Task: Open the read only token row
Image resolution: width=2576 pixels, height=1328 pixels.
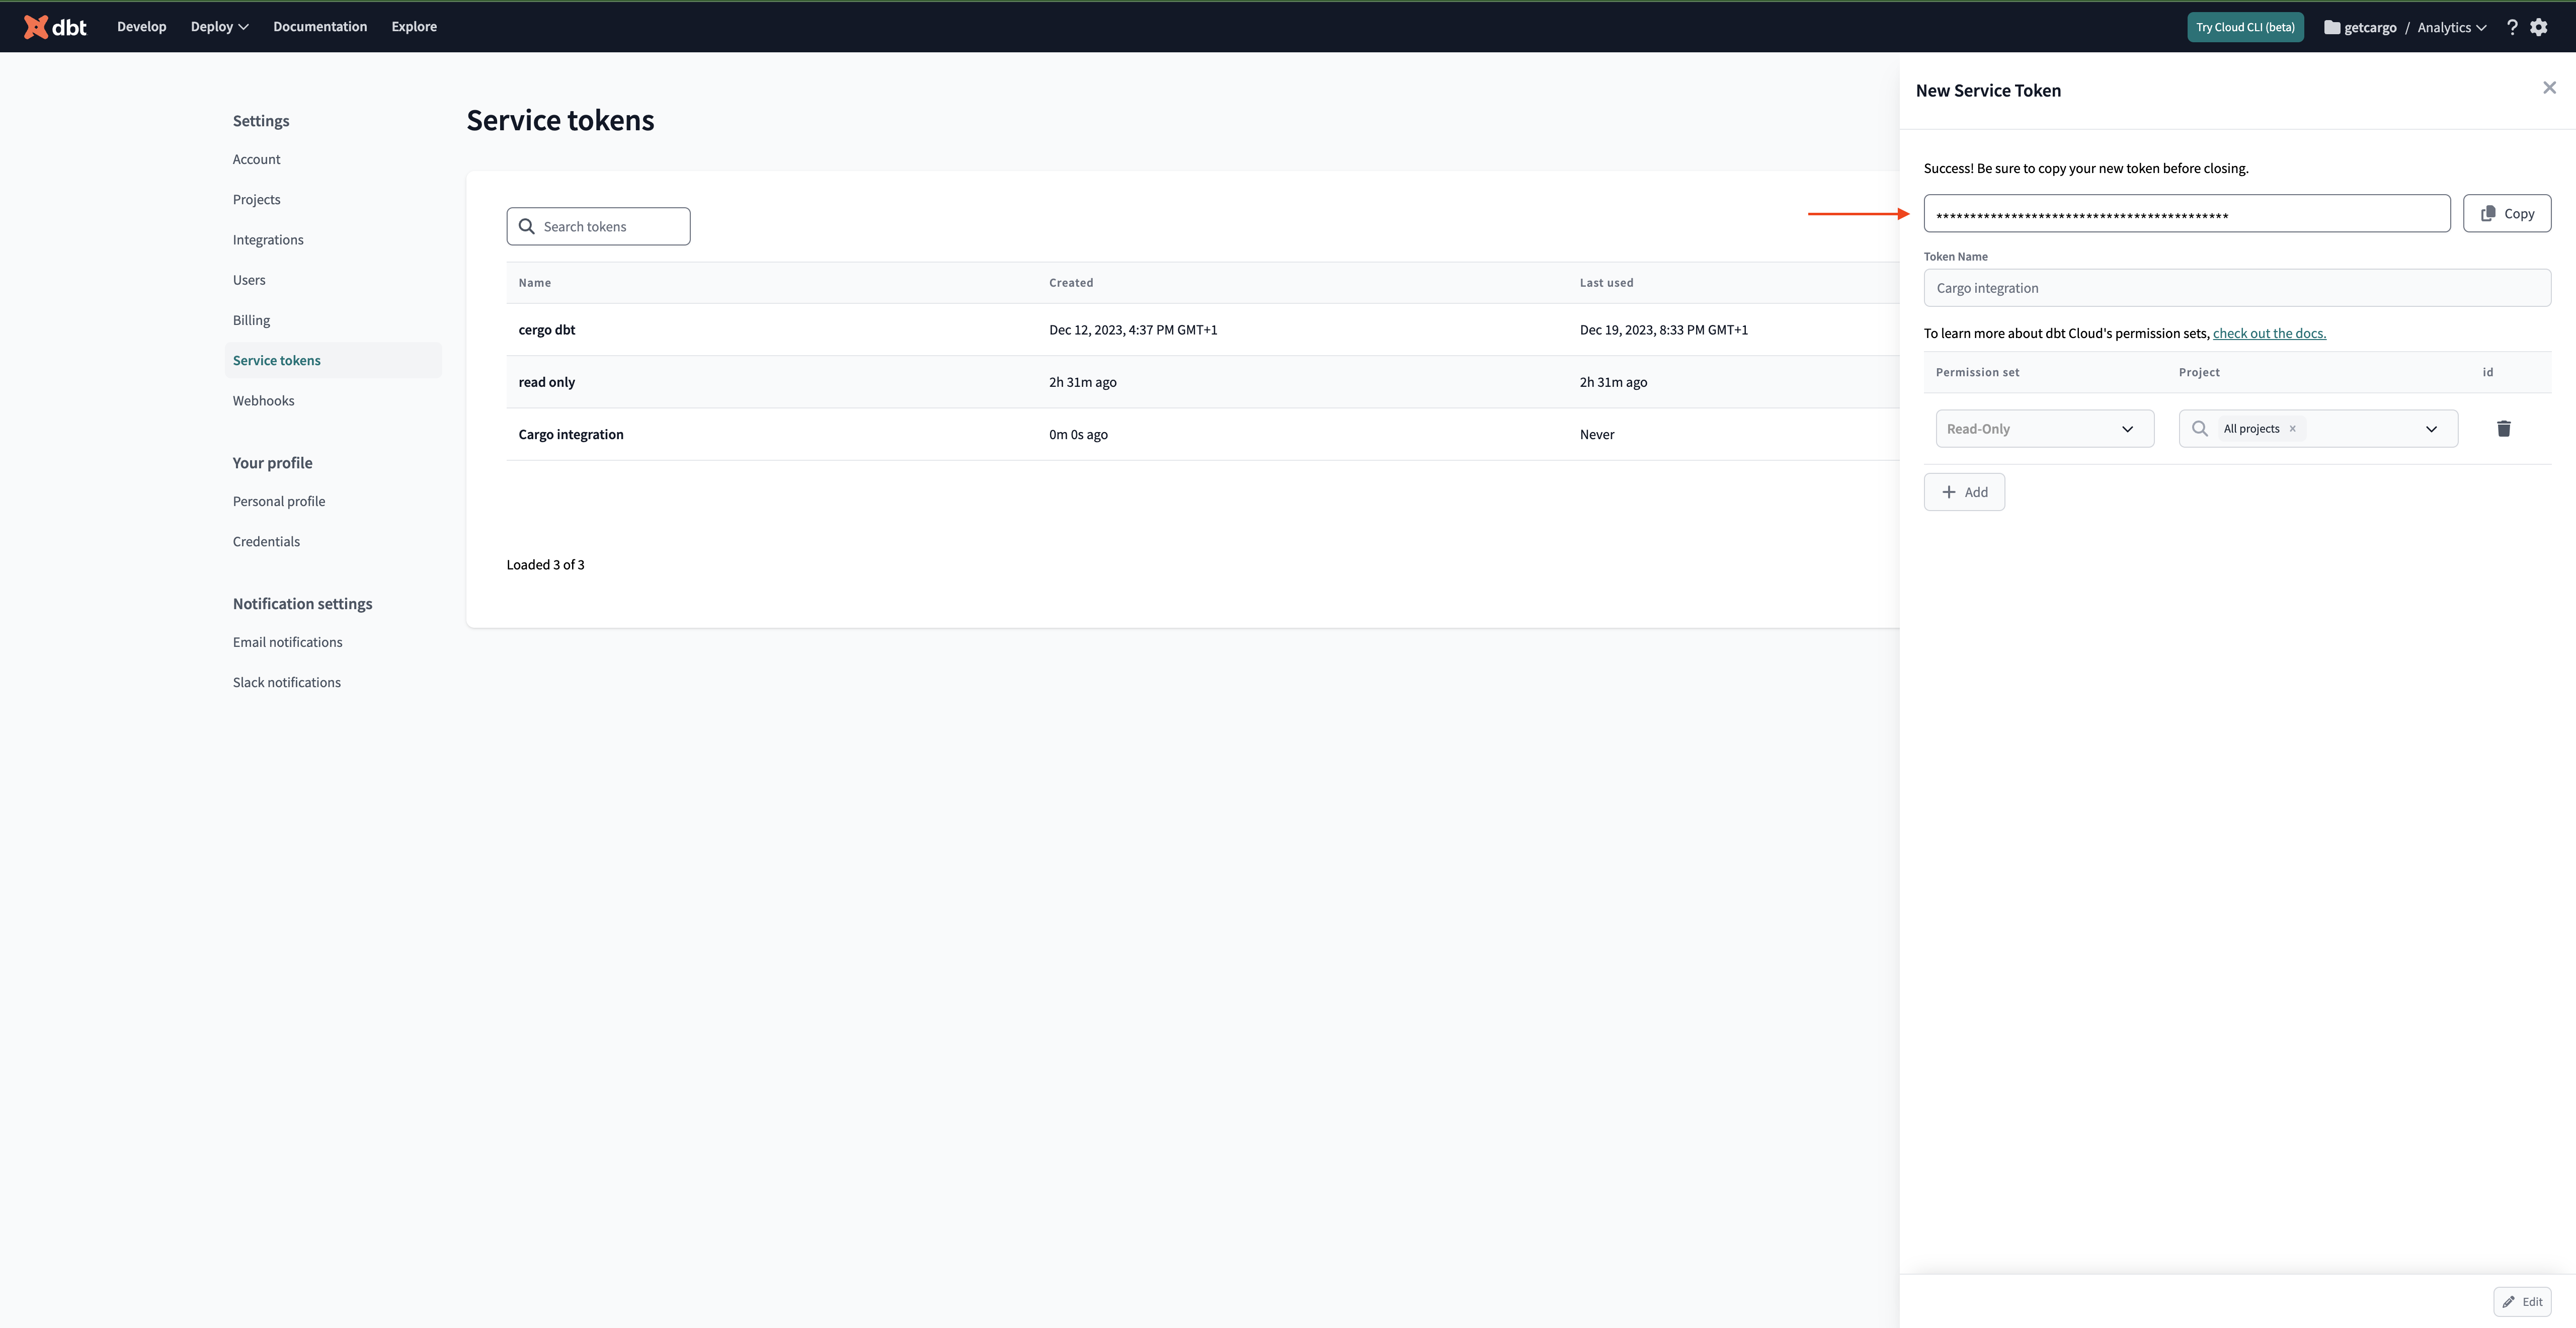Action: 1202,382
